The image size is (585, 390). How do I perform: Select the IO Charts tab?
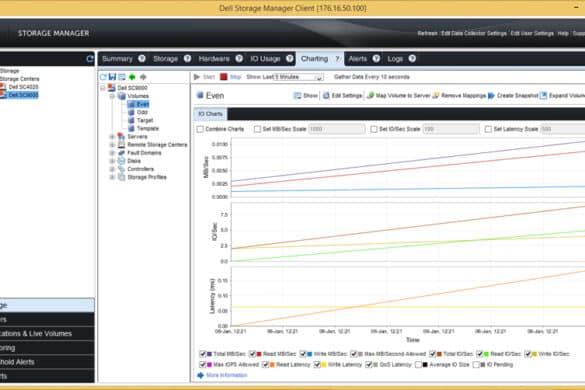tap(210, 114)
